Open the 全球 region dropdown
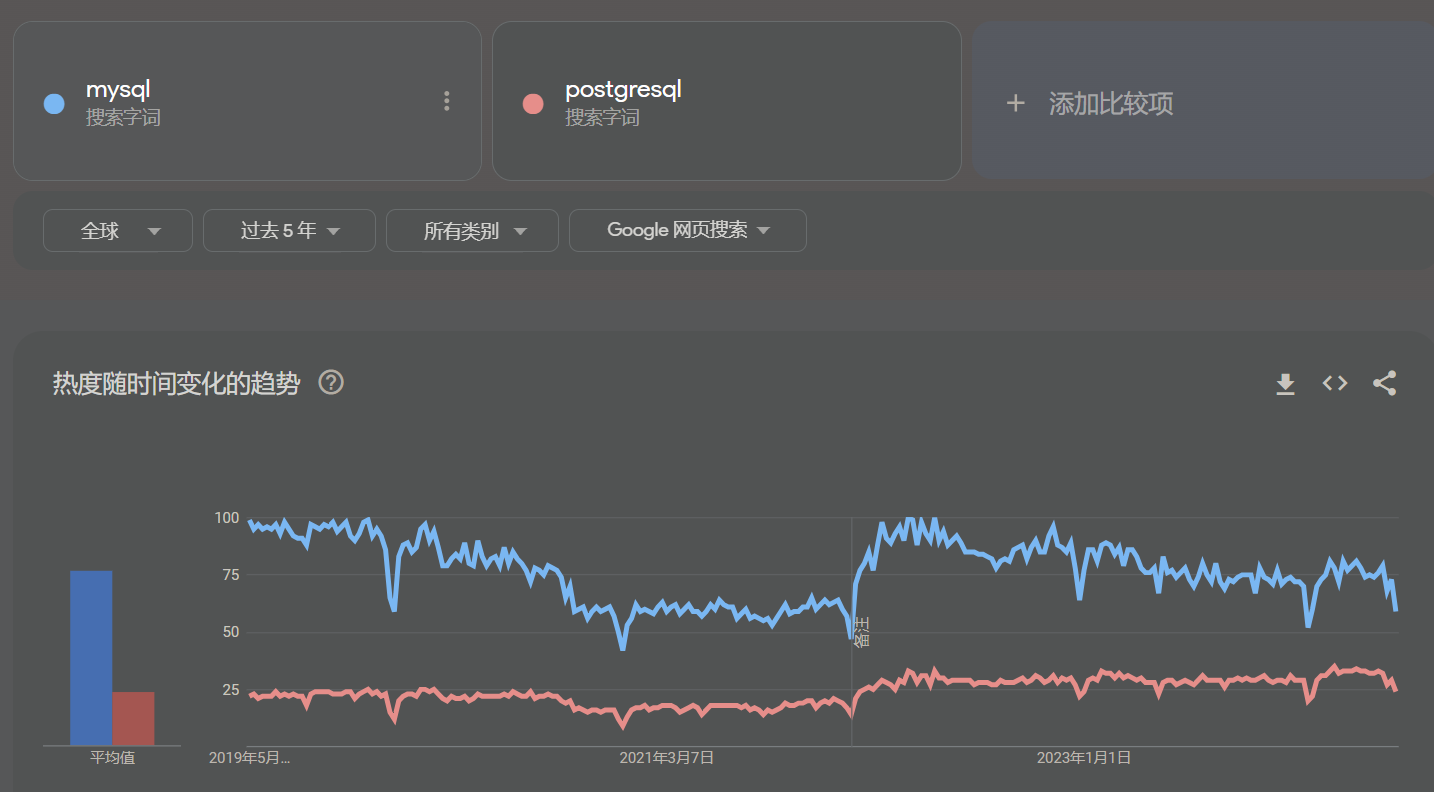This screenshot has width=1434, height=792. (117, 230)
